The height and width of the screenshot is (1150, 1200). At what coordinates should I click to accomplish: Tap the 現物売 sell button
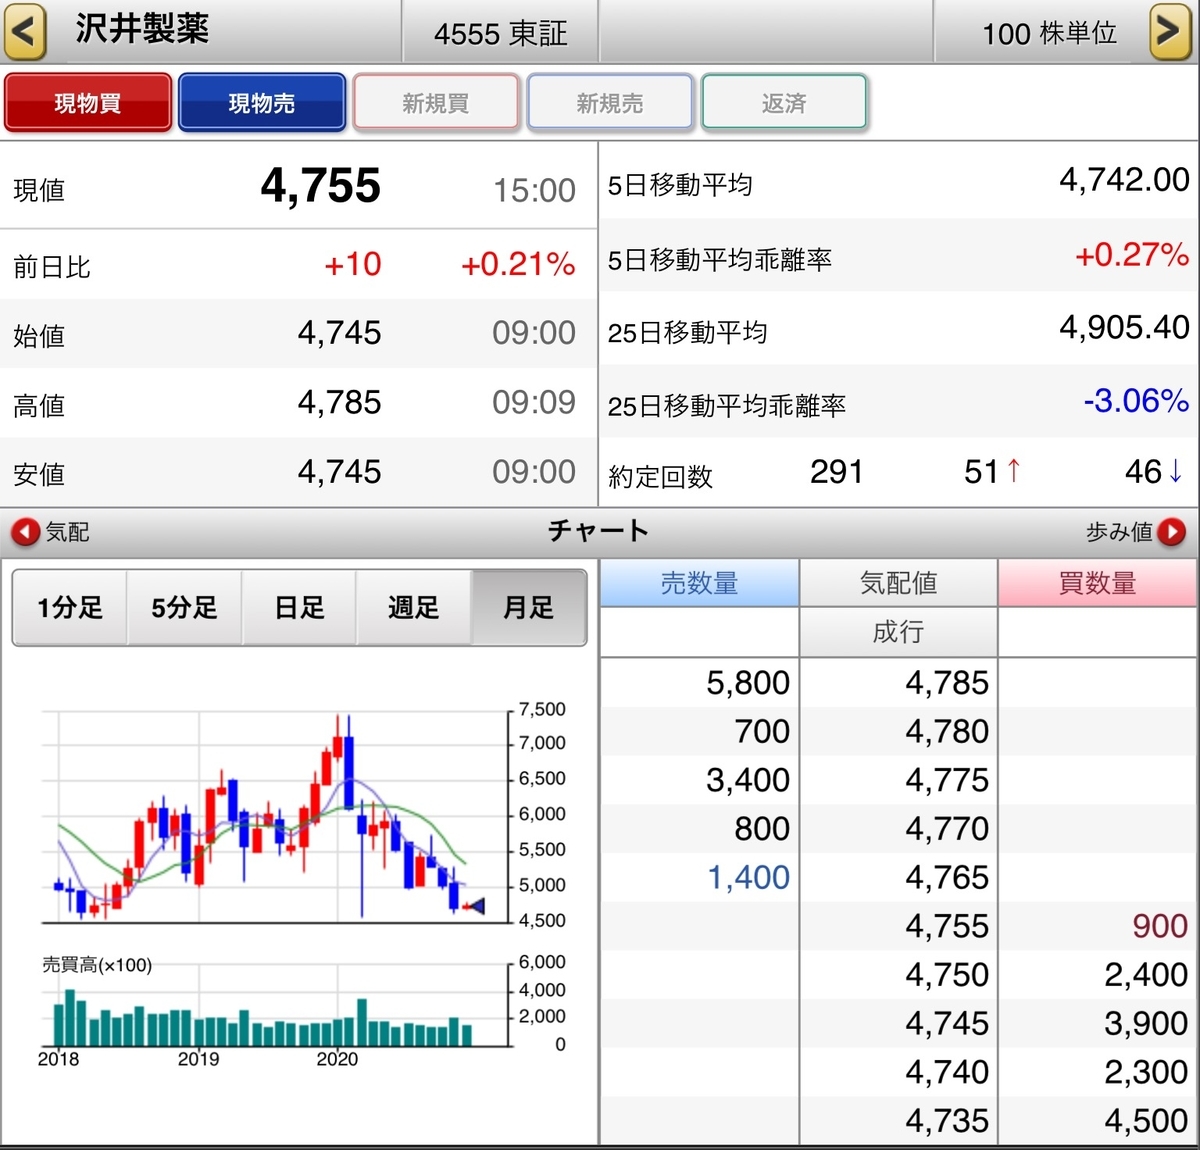tap(262, 103)
